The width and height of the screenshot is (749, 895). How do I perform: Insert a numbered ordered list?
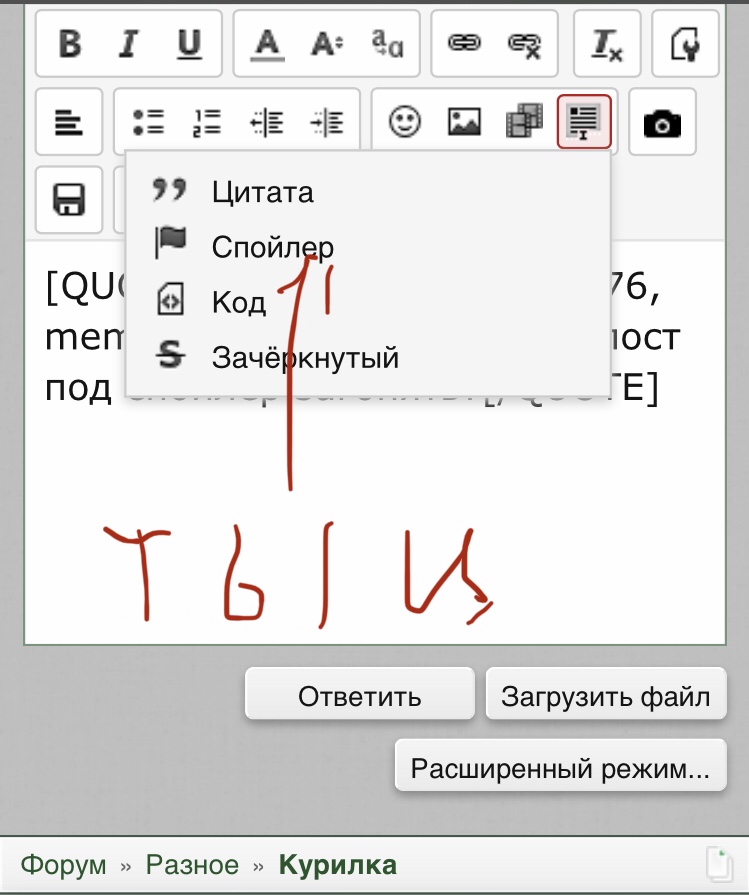coord(207,123)
